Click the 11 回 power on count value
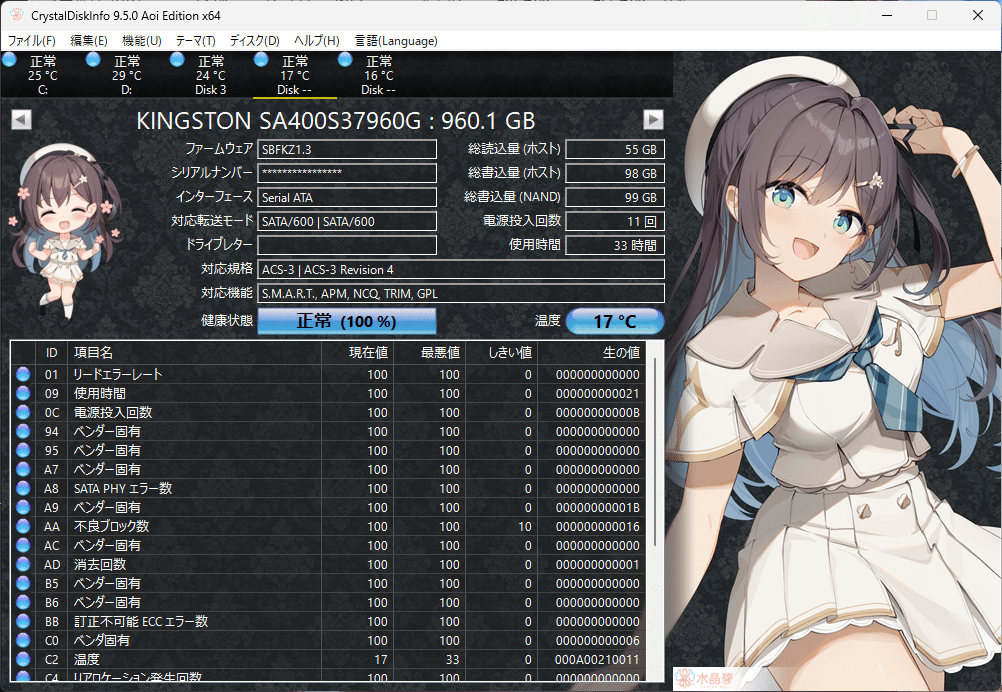The image size is (1002, 692). coord(615,222)
